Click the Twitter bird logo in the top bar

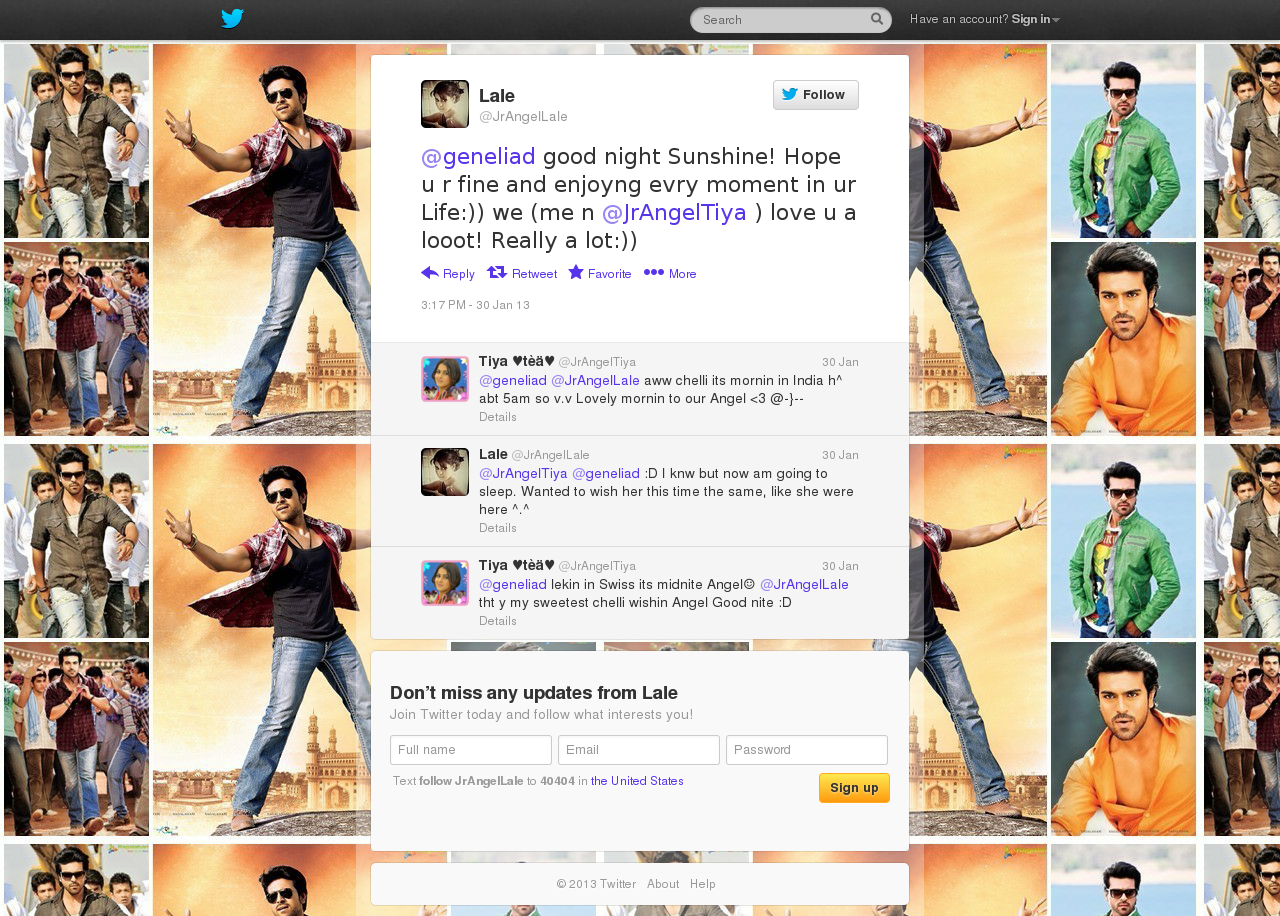point(232,18)
